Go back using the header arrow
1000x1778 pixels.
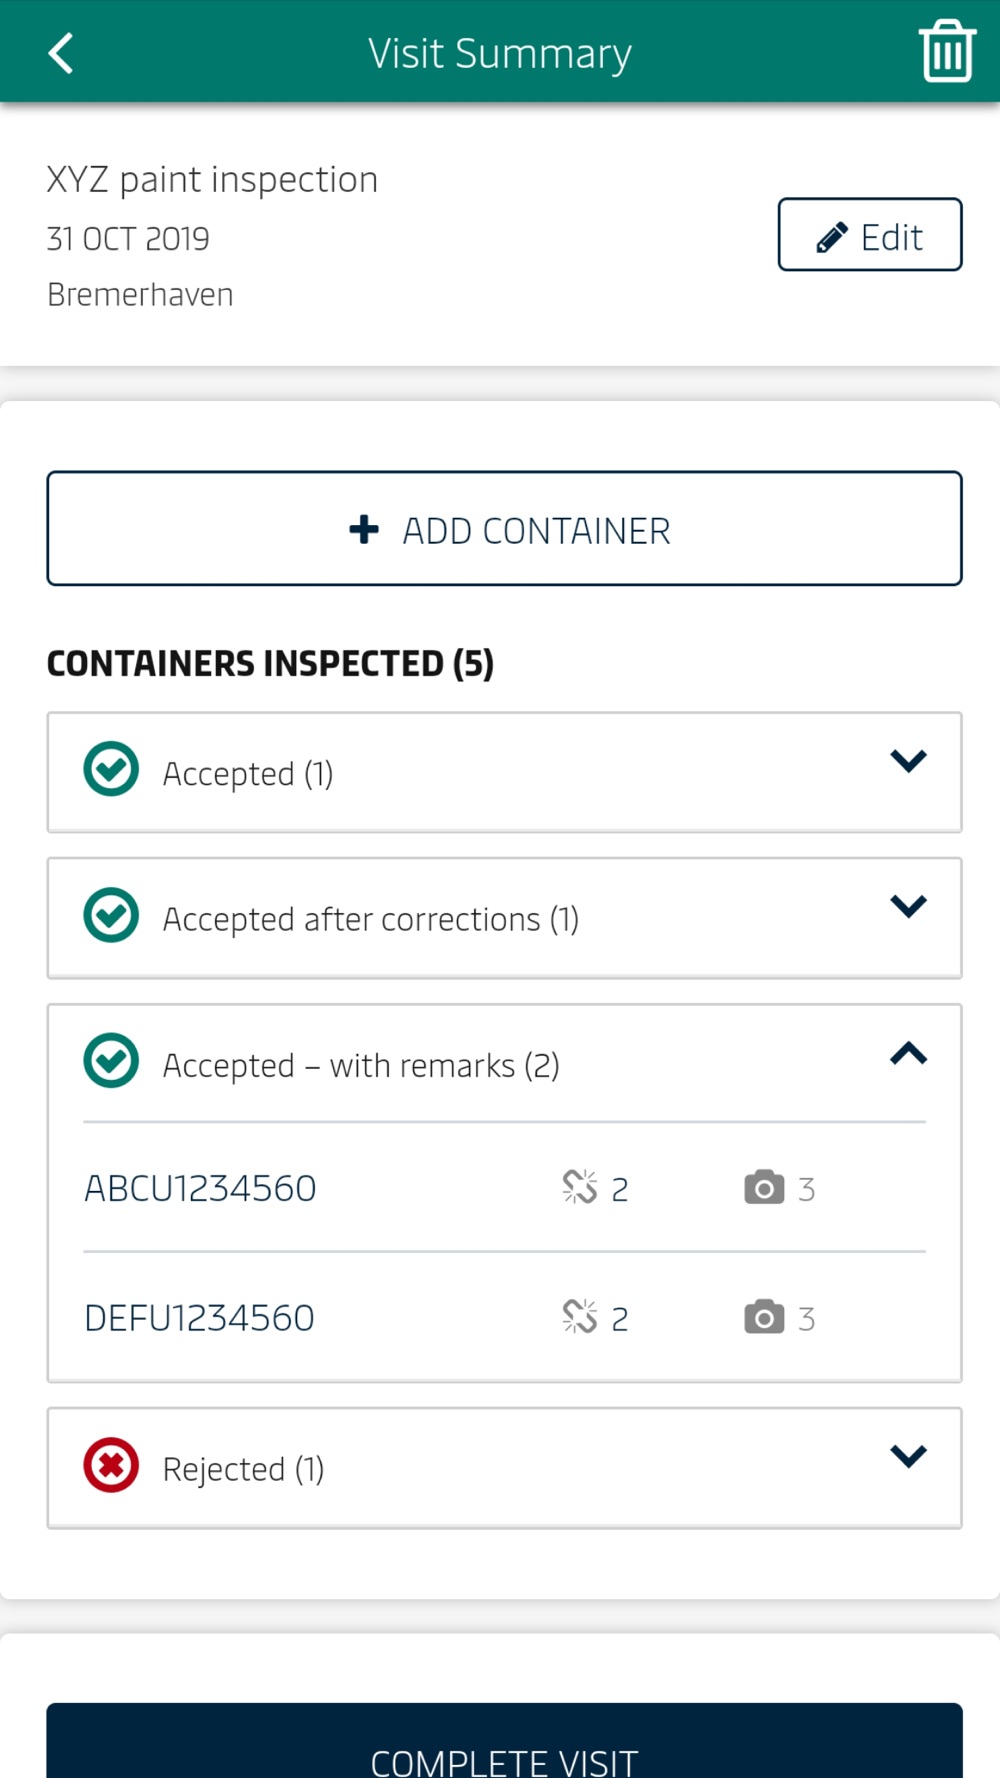[61, 53]
